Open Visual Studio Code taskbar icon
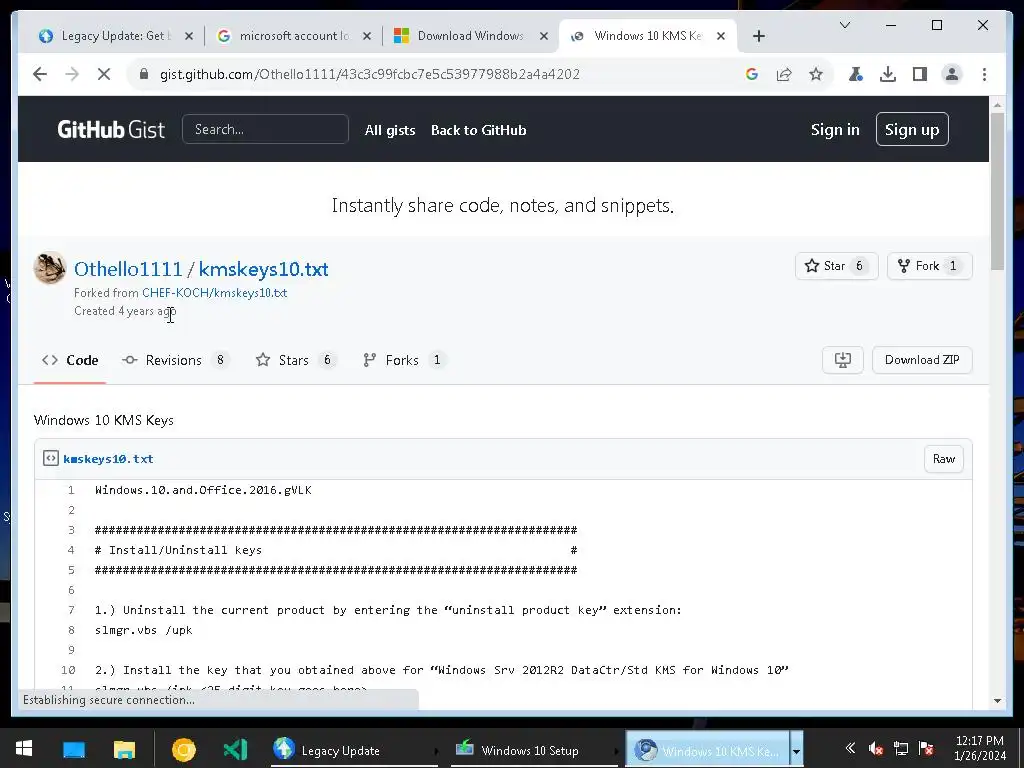This screenshot has width=1024, height=768. pyautogui.click(x=235, y=749)
